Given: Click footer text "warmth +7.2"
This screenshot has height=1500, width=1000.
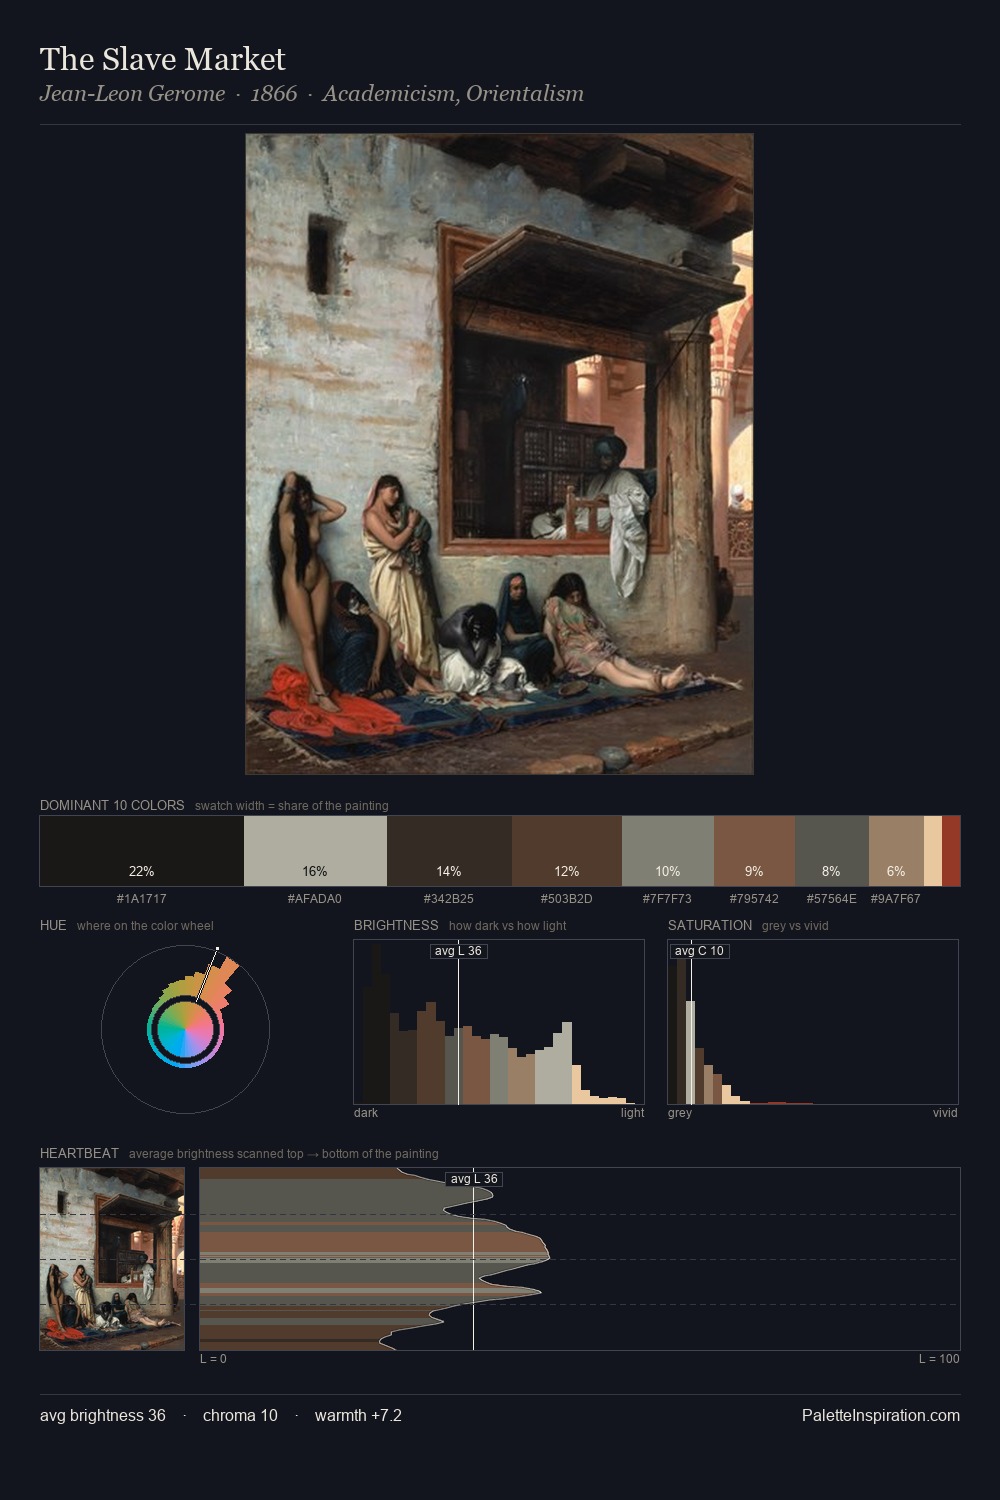Looking at the screenshot, I should [x=358, y=1416].
